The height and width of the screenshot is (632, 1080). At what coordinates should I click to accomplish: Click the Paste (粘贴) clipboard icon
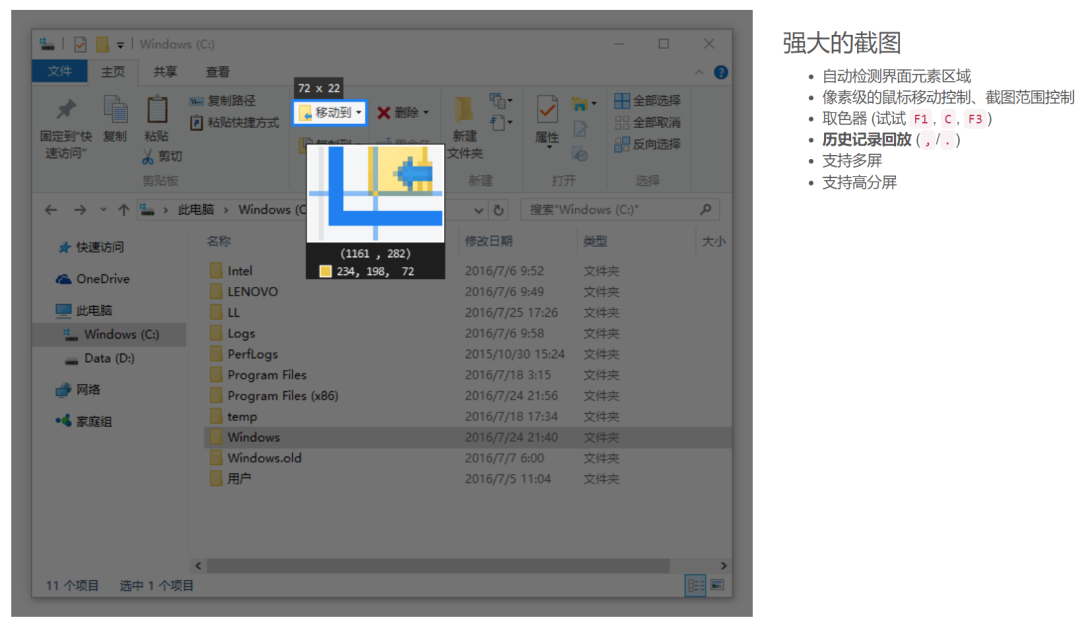[156, 110]
